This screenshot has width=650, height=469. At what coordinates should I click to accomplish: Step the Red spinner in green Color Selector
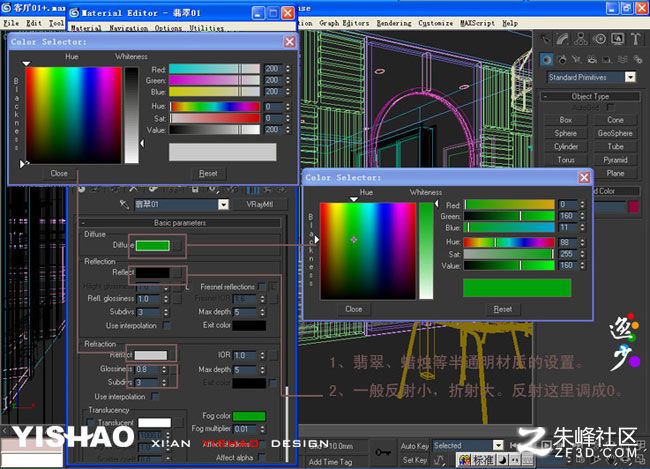click(582, 204)
